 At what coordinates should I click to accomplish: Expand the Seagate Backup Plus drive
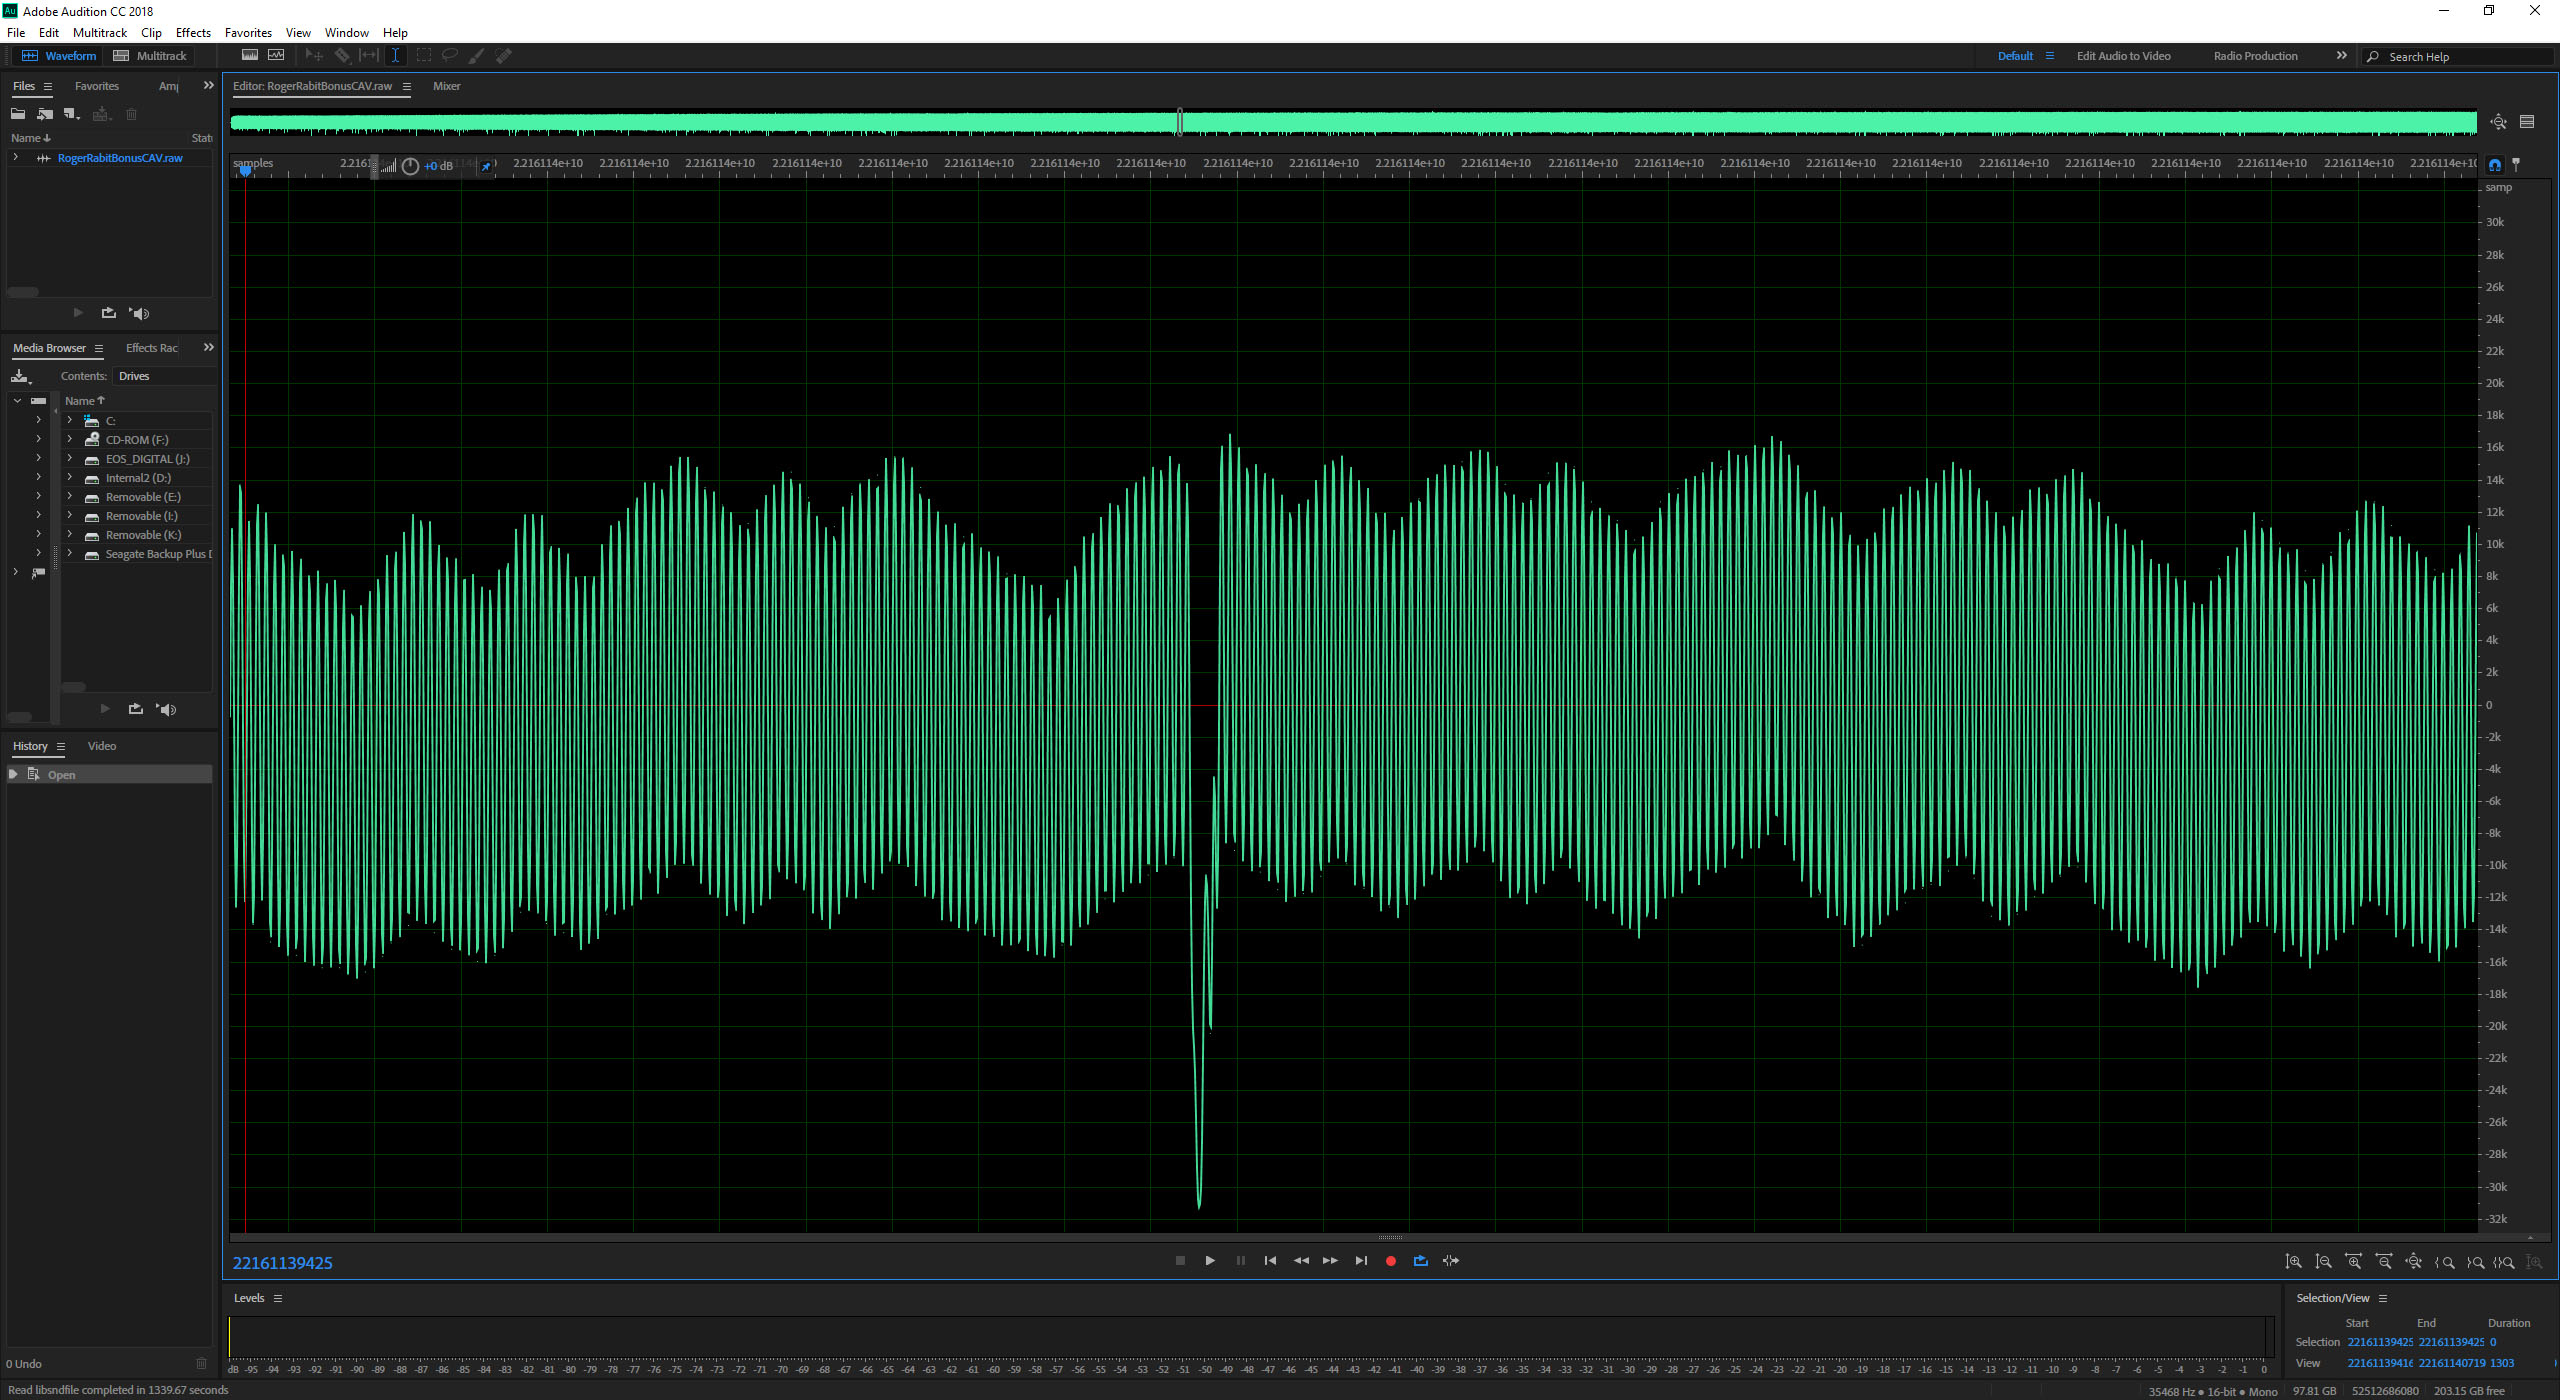point(70,554)
